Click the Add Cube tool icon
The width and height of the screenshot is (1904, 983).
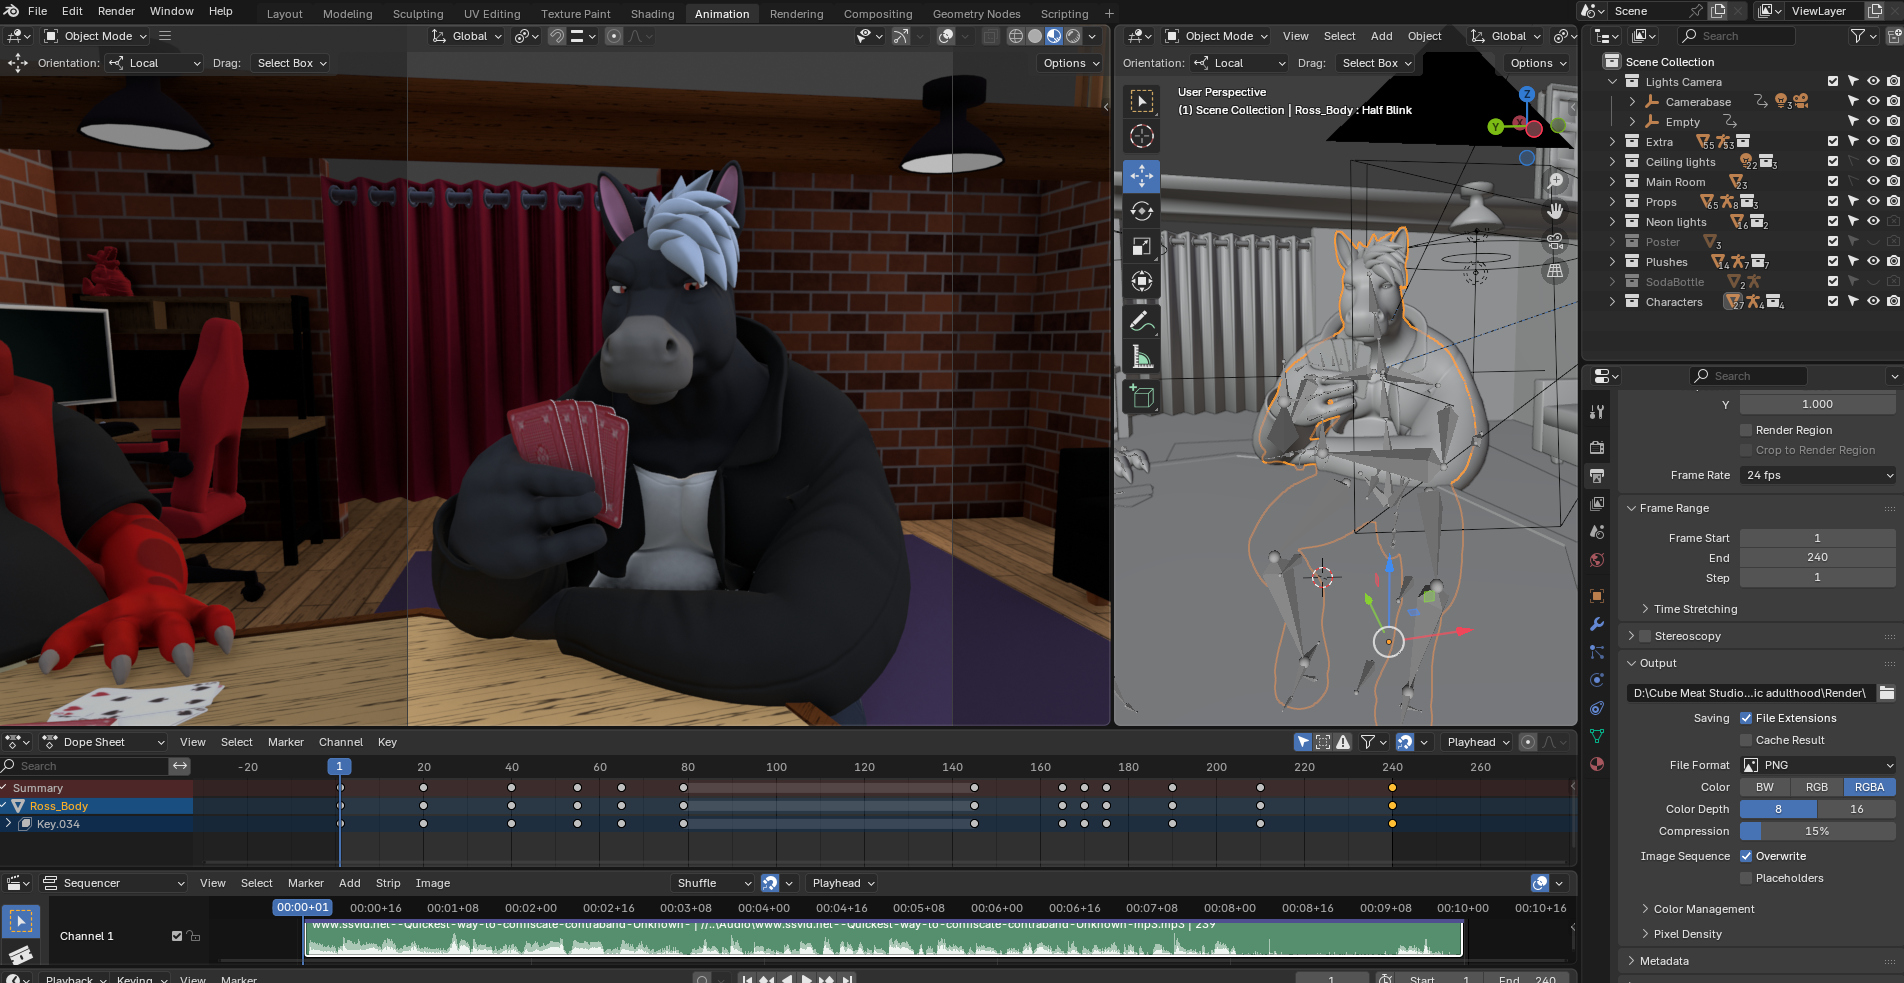click(1141, 397)
